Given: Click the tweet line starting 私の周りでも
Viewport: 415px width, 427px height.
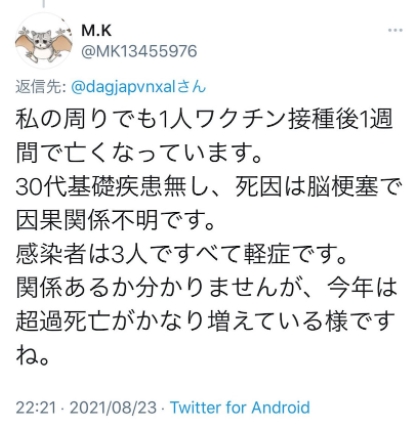Looking at the screenshot, I should pos(204,120).
